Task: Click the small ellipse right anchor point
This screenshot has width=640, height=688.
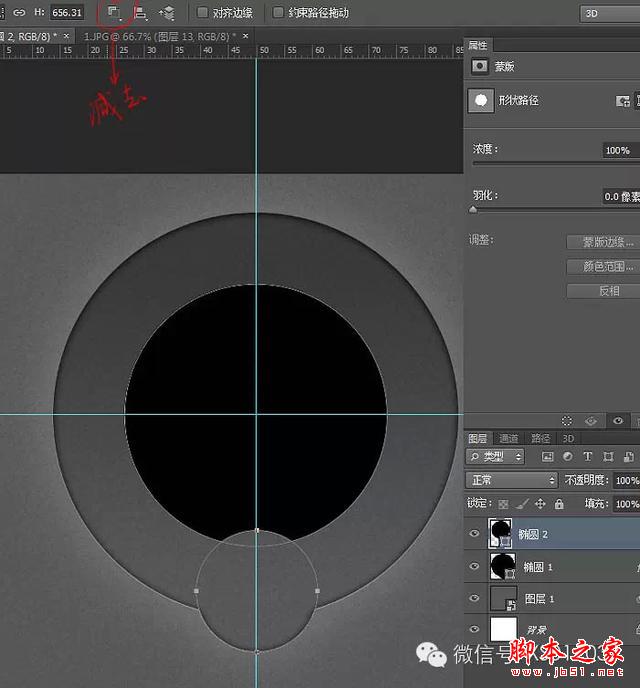Action: [318, 591]
